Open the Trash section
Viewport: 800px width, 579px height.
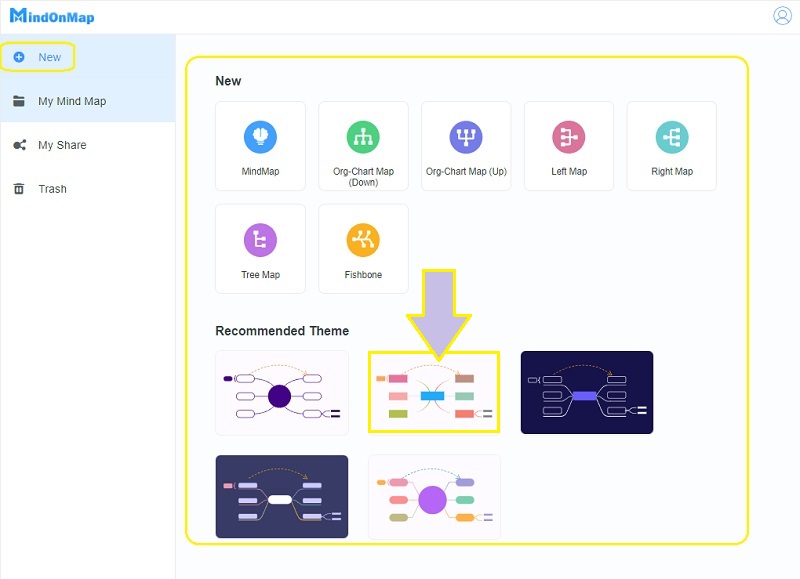52,189
